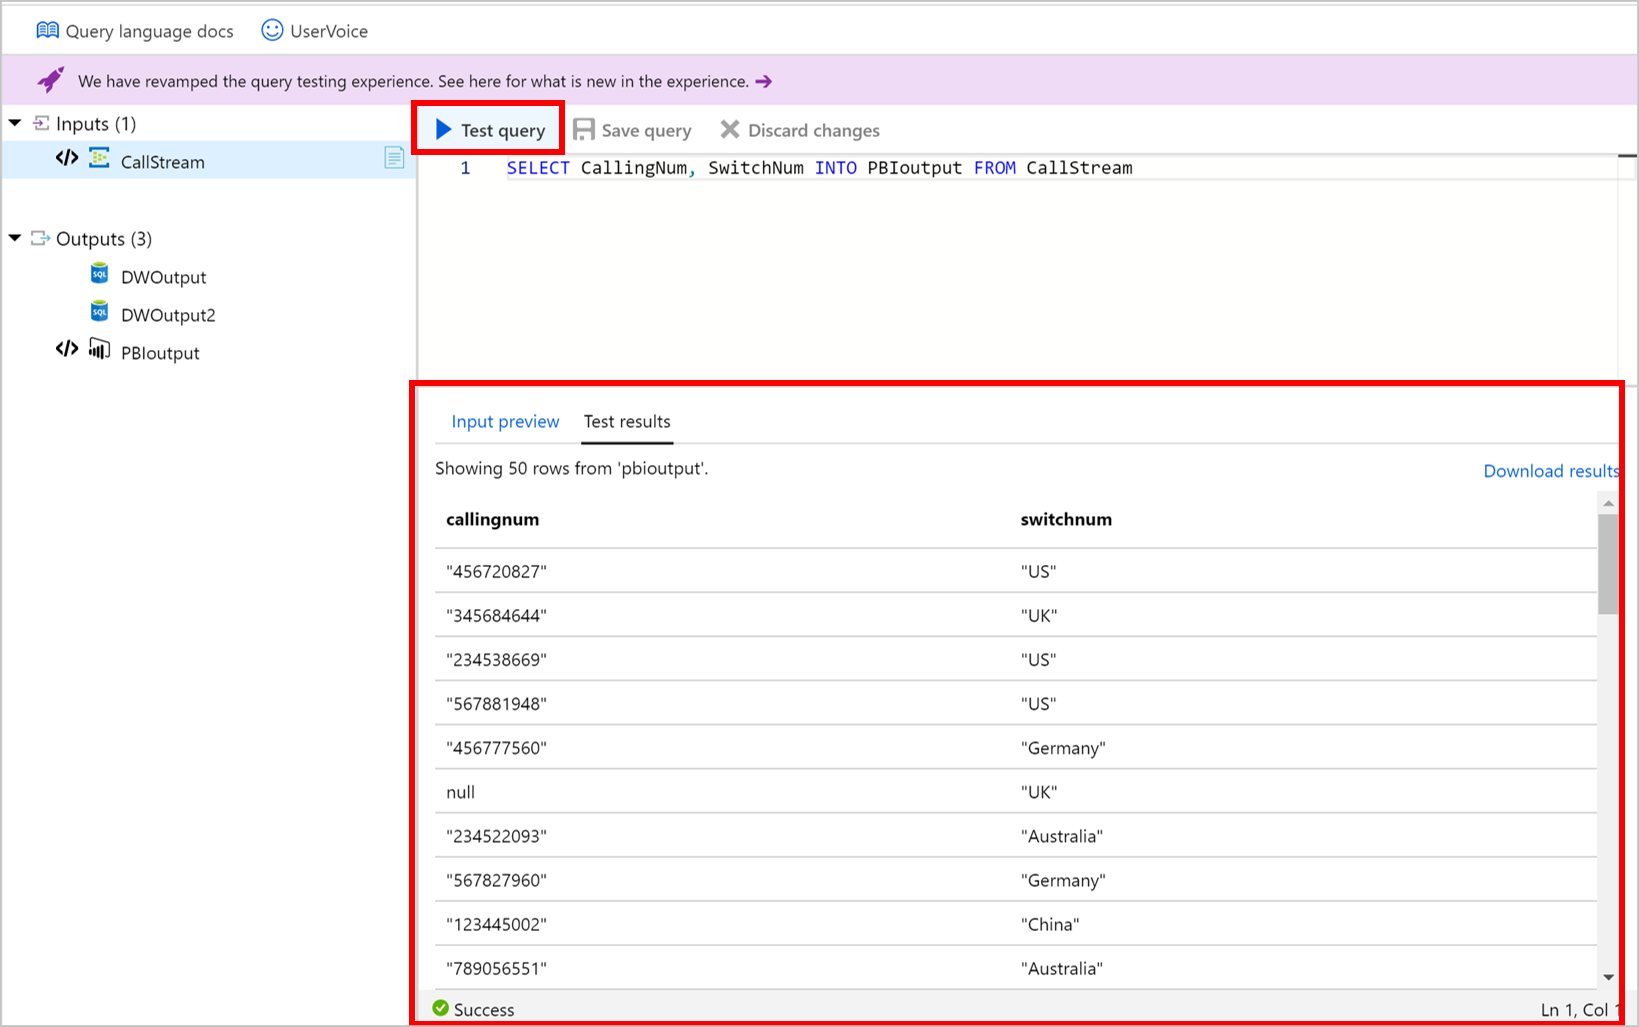The height and width of the screenshot is (1027, 1639).
Task: Open the Query language docs book icon
Action: click(x=46, y=30)
